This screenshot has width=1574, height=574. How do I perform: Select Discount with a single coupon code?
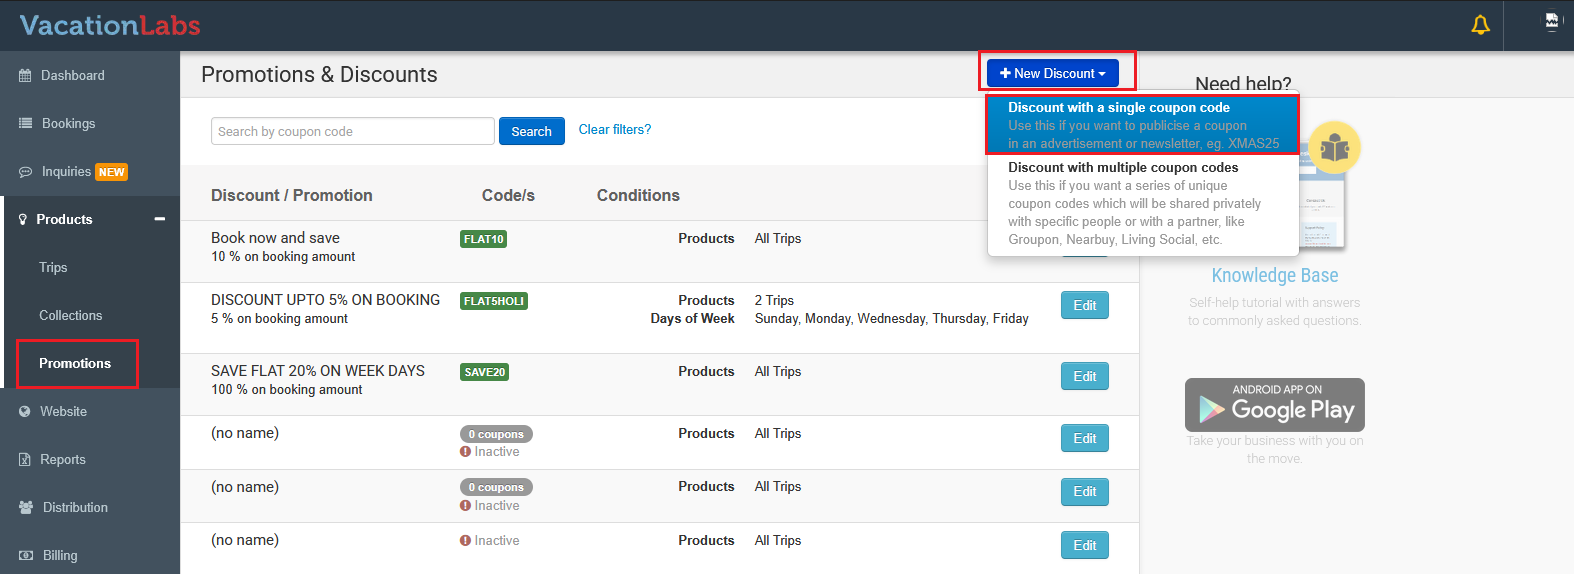tap(1142, 125)
